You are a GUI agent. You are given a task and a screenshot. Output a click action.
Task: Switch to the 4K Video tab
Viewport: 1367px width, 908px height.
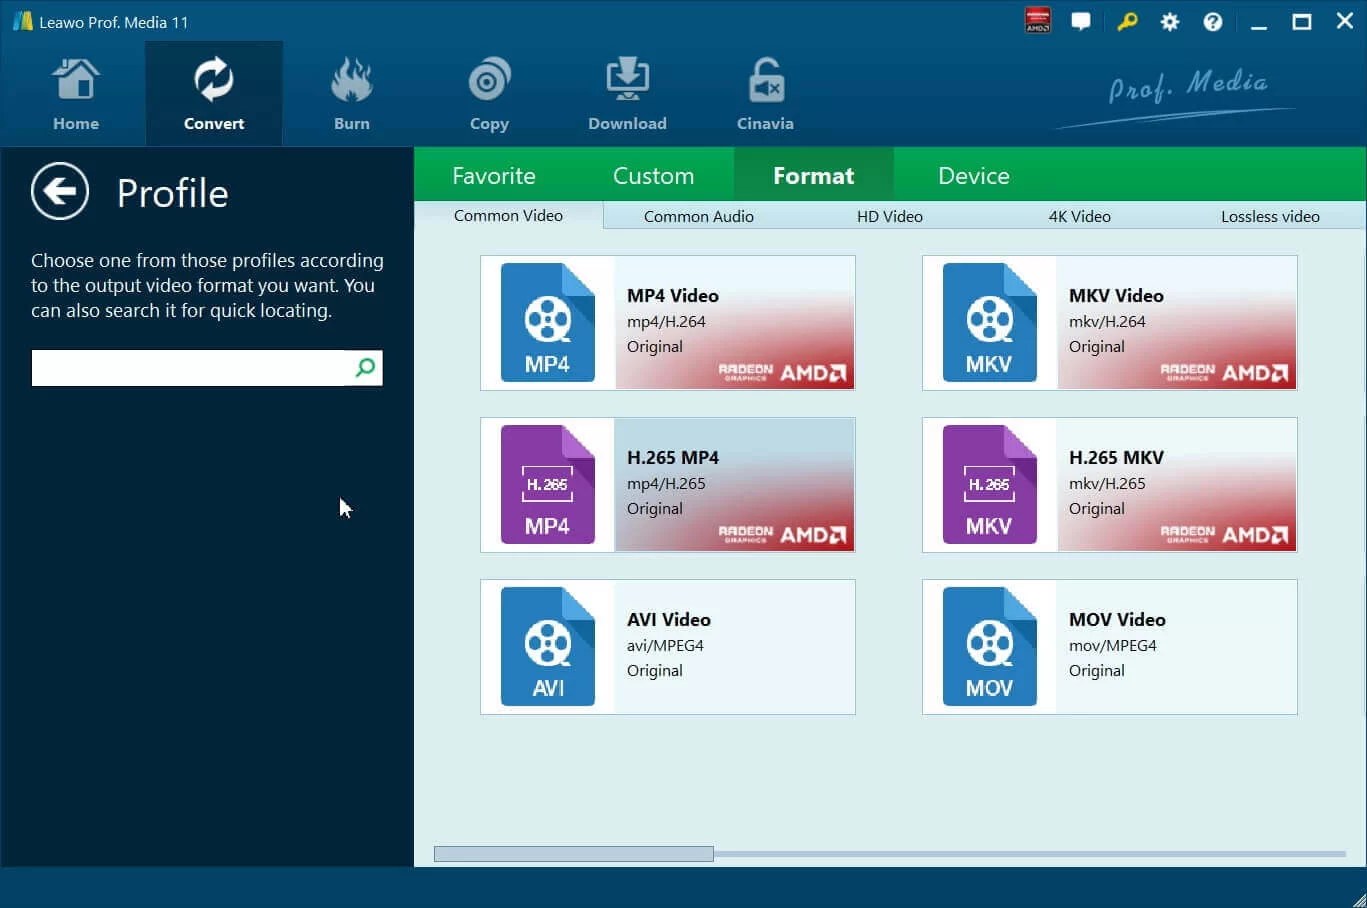tap(1079, 216)
